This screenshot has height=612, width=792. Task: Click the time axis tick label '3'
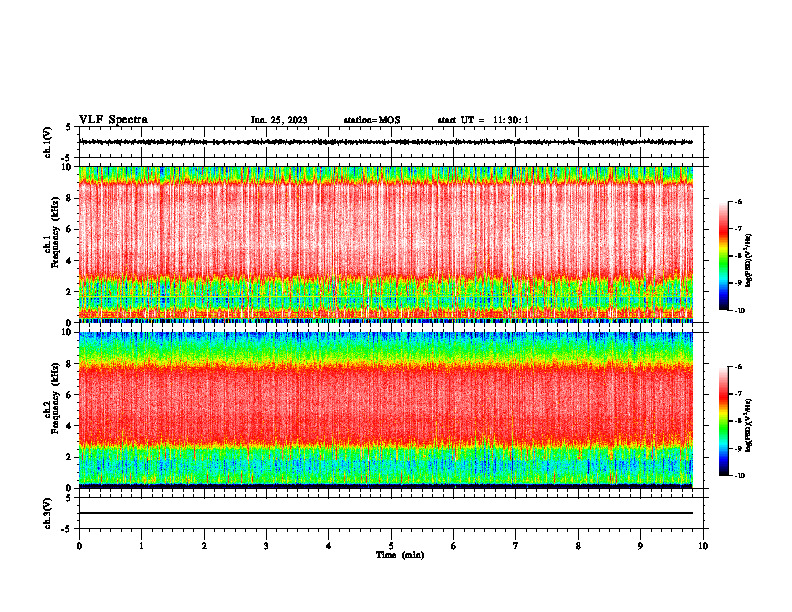click(x=266, y=546)
